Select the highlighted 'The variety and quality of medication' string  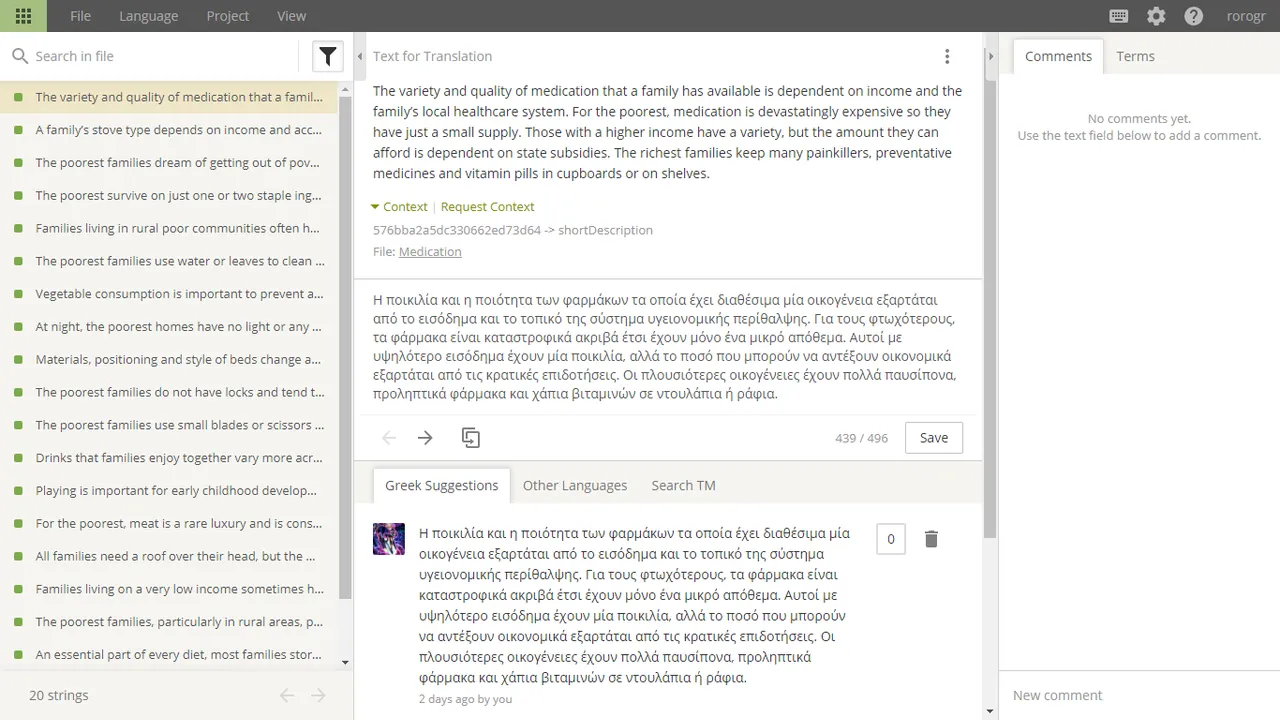tap(170, 97)
